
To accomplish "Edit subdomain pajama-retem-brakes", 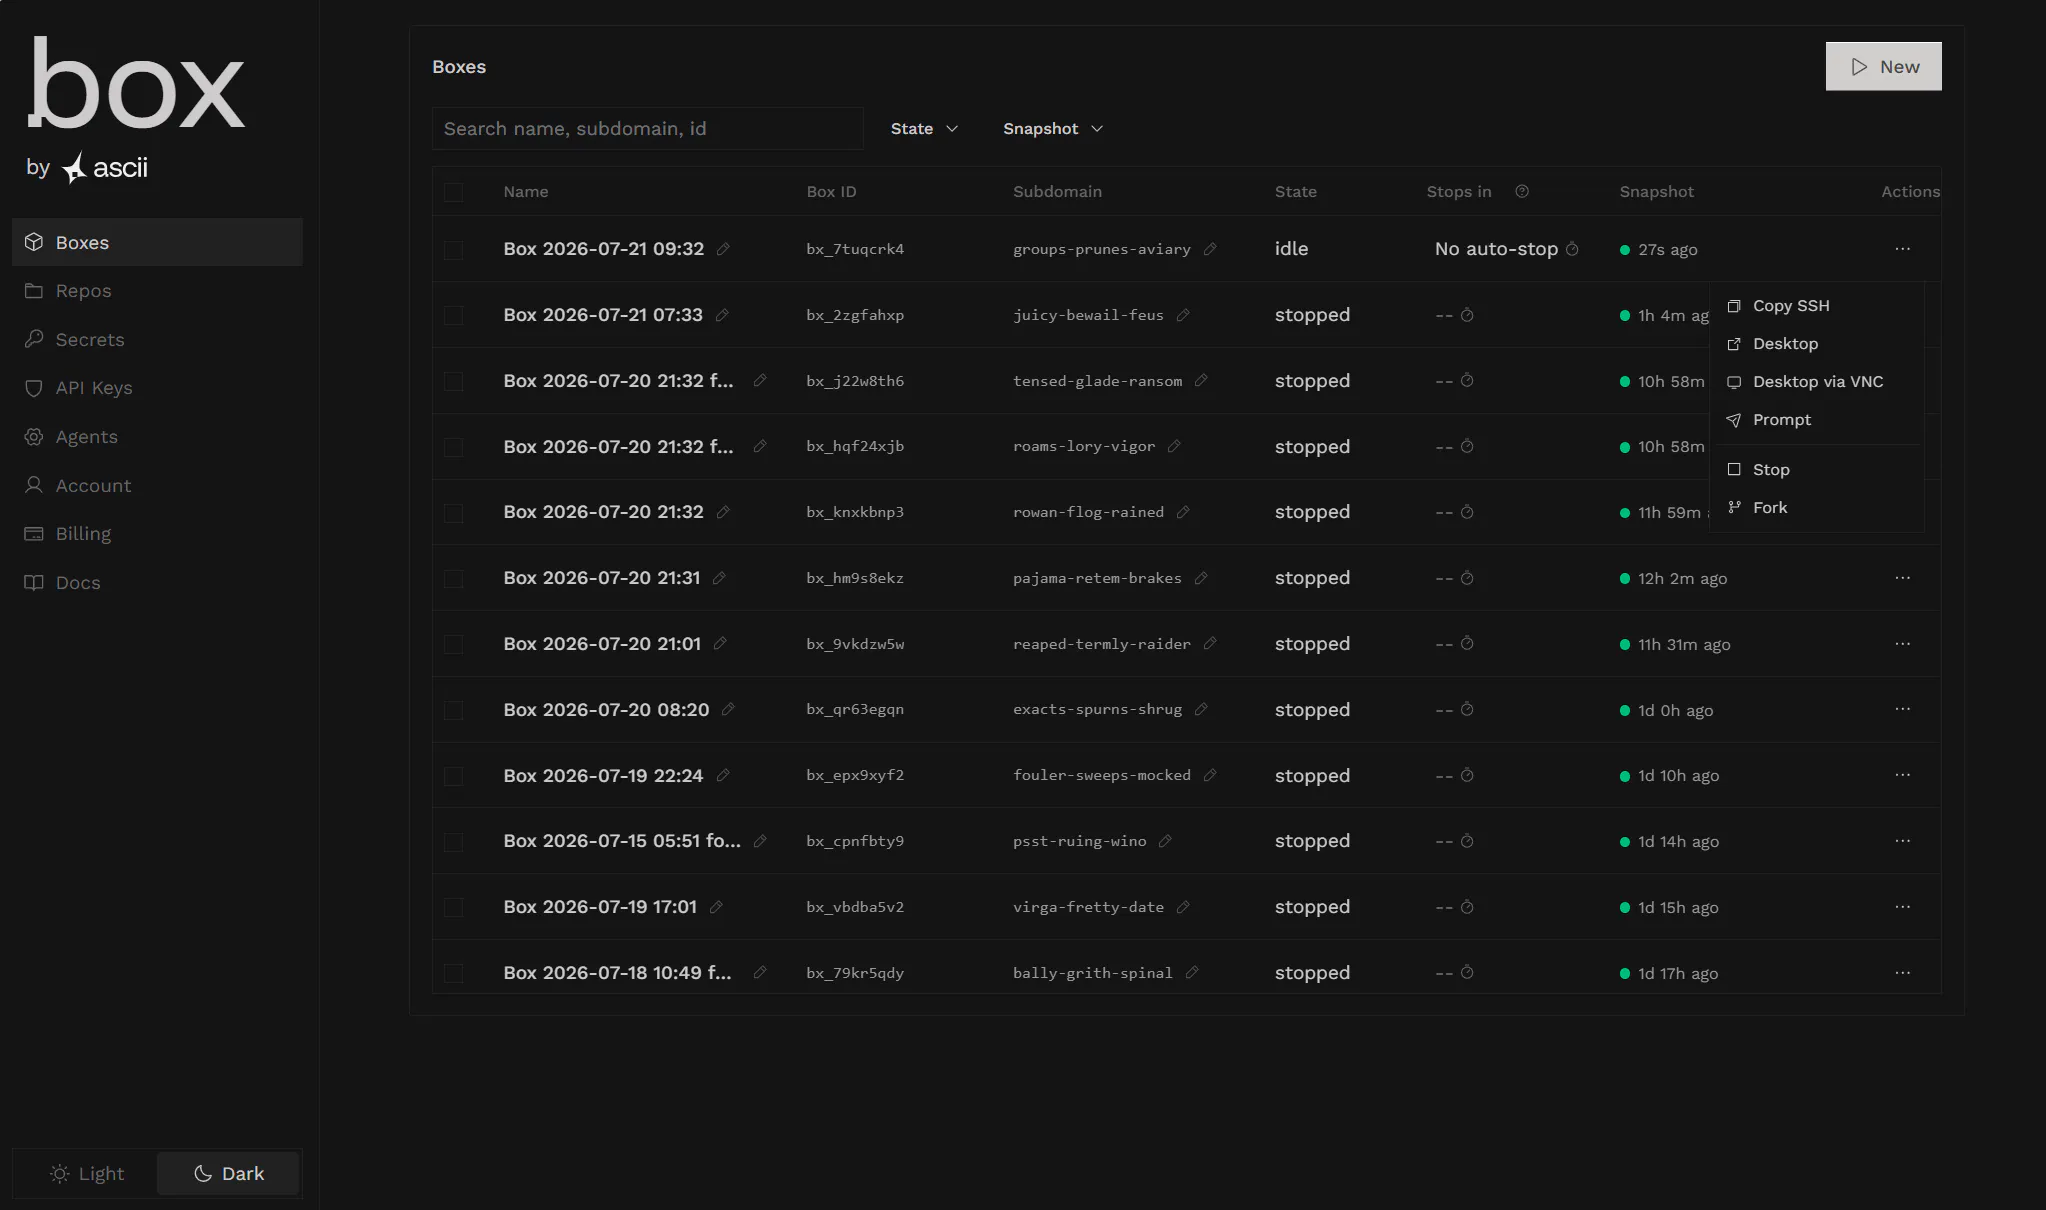I will [x=1201, y=578].
